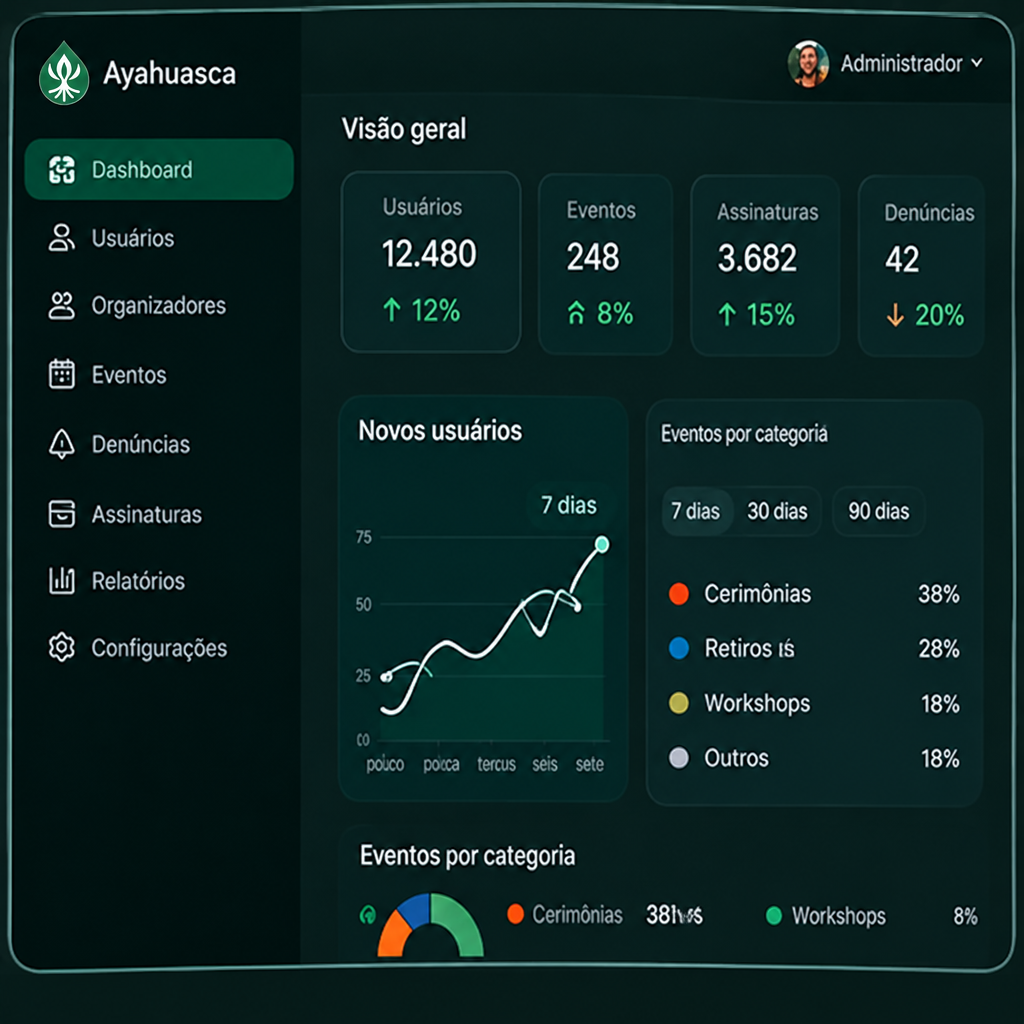Click the yellow Workshops 18% color dot
Image resolution: width=1024 pixels, height=1024 pixels.
679,703
